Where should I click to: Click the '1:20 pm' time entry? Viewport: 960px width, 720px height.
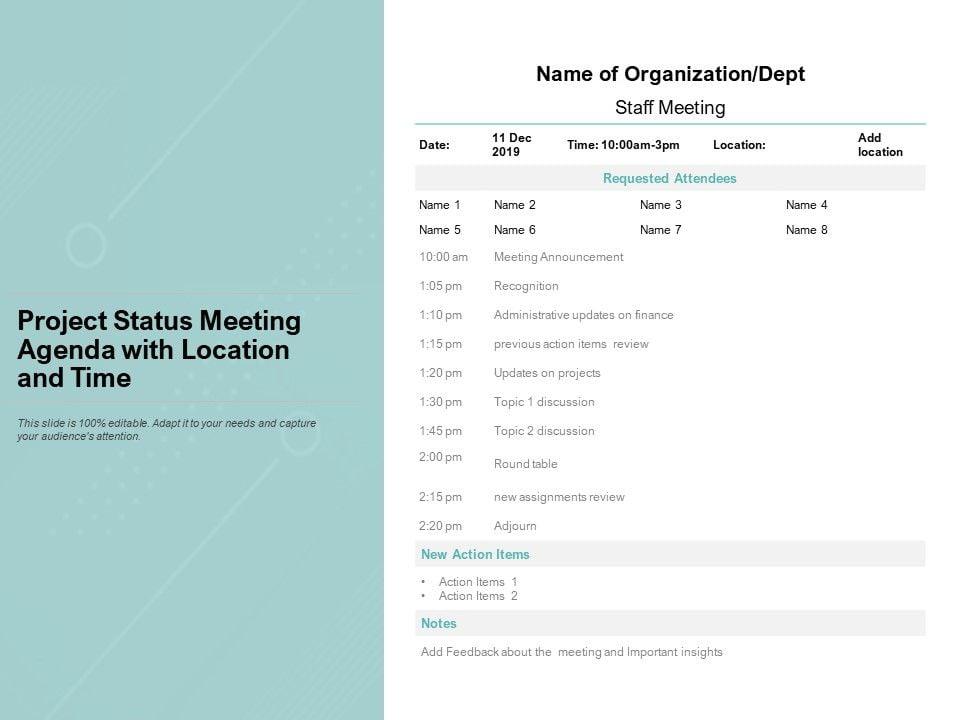(440, 373)
